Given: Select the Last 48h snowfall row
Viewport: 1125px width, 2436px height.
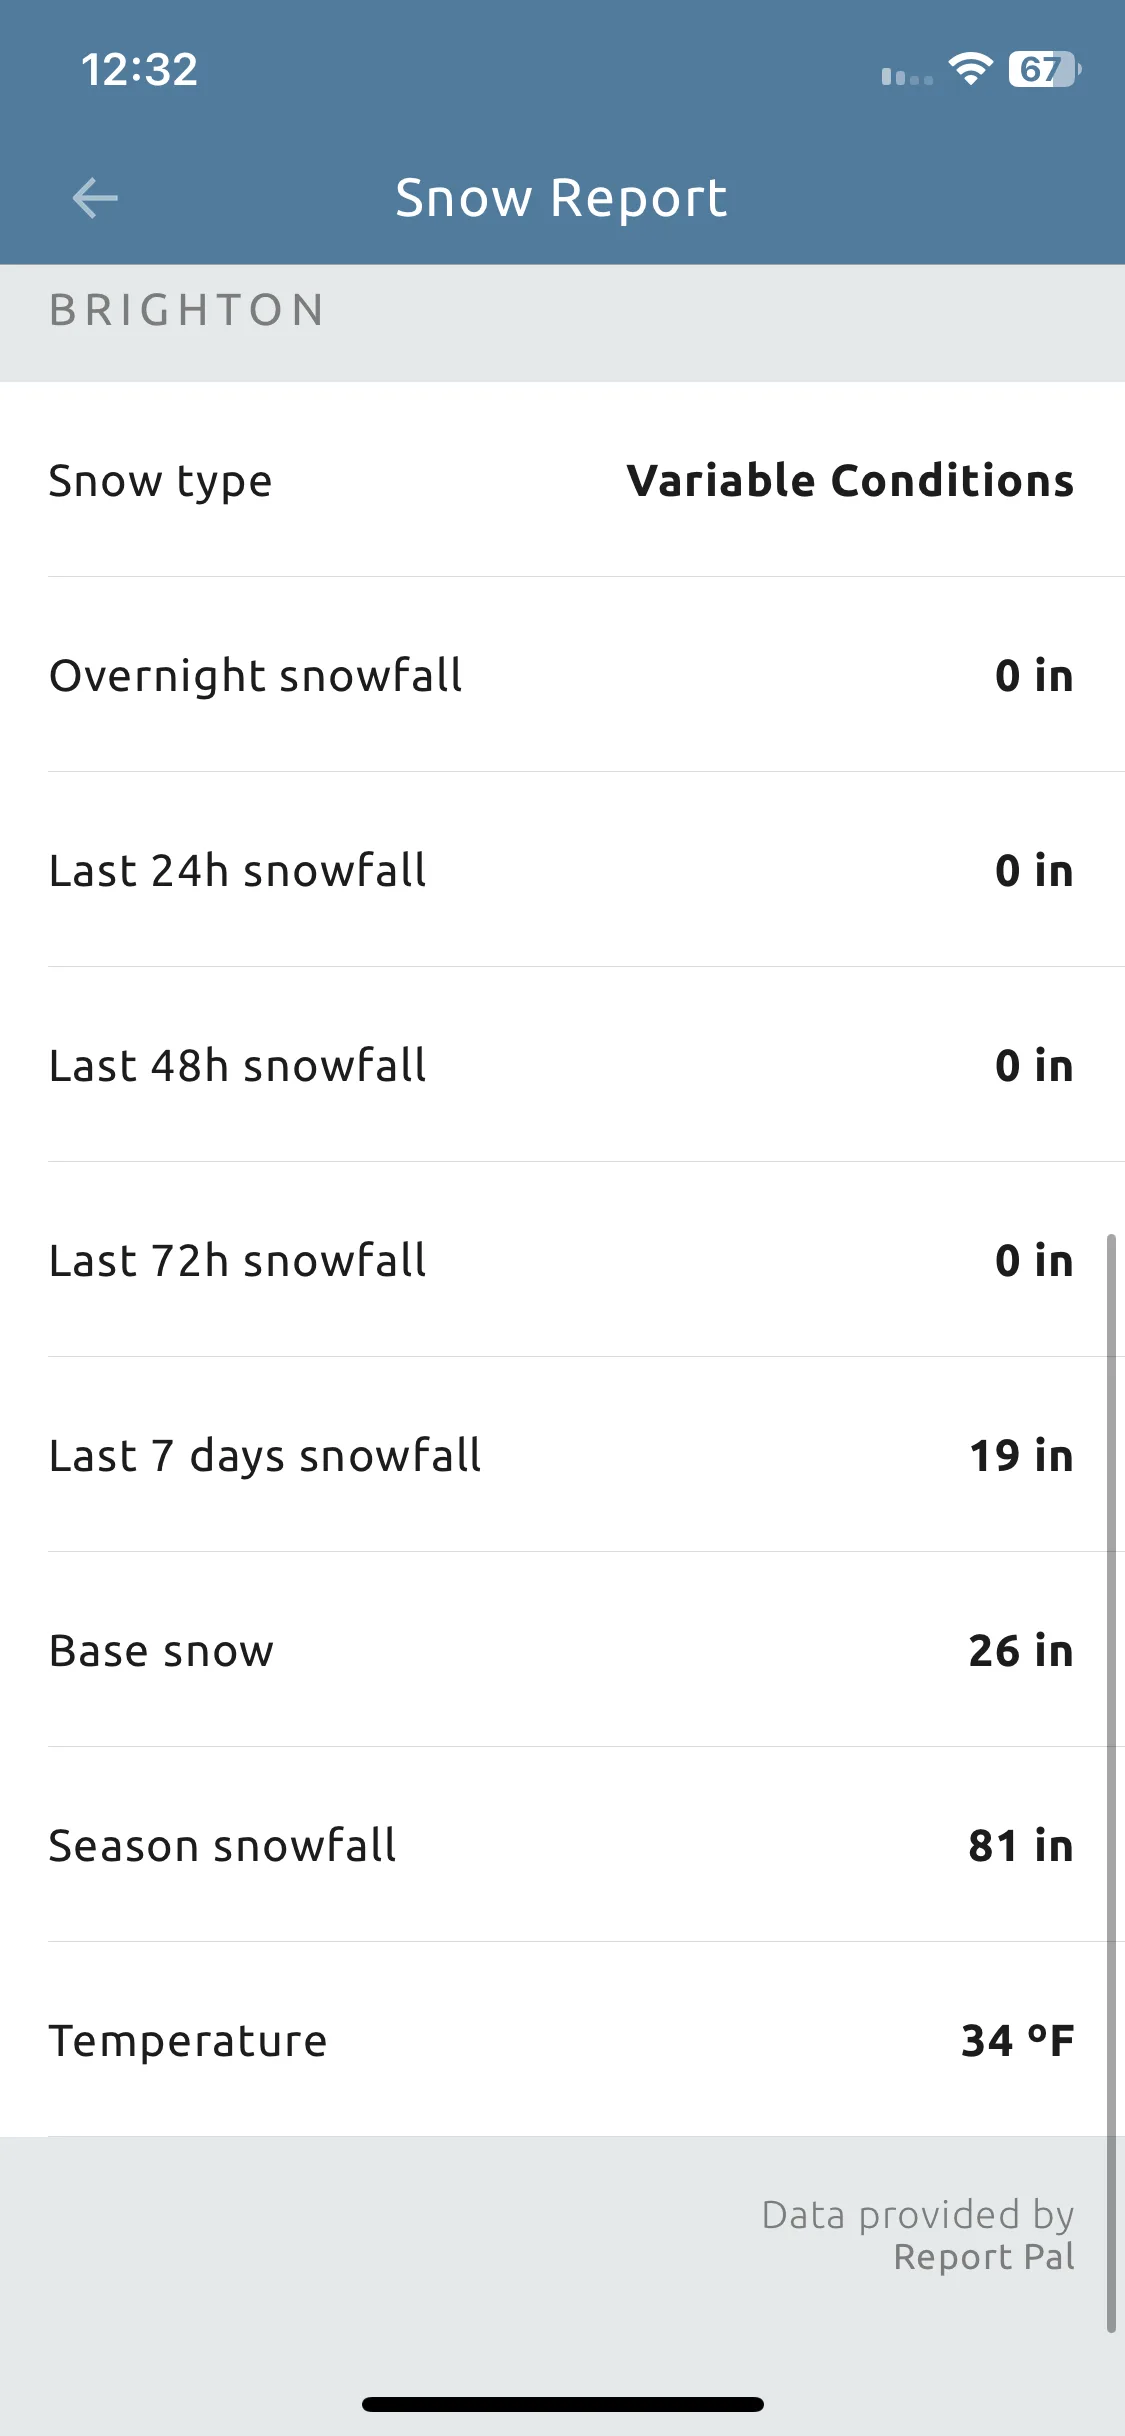Looking at the screenshot, I should [562, 1065].
